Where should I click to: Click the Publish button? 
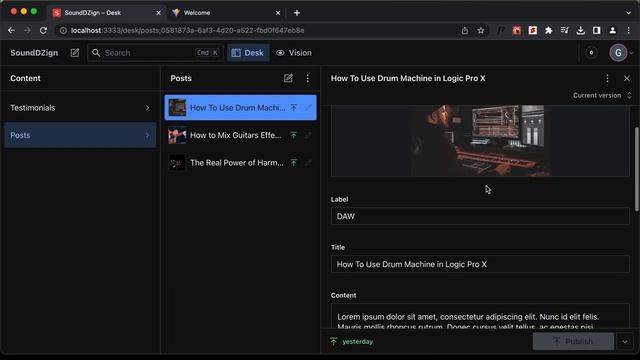pos(573,341)
